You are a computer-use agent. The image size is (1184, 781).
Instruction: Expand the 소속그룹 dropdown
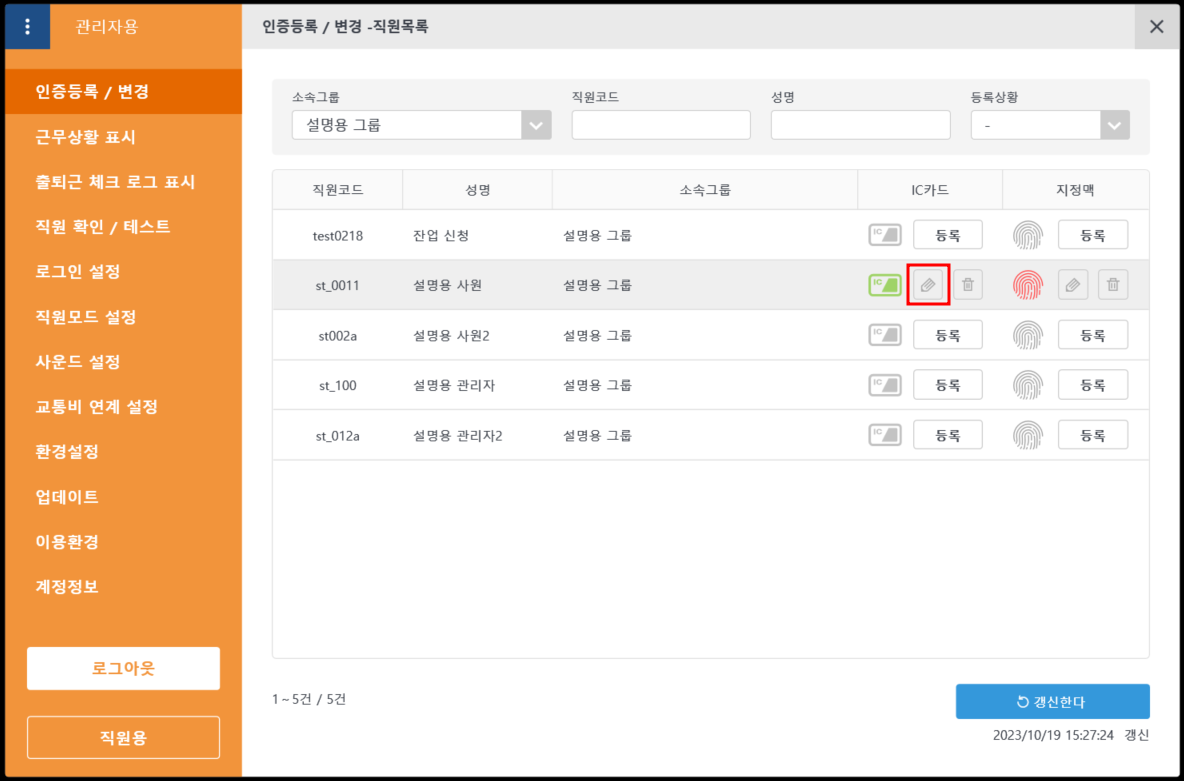click(536, 125)
